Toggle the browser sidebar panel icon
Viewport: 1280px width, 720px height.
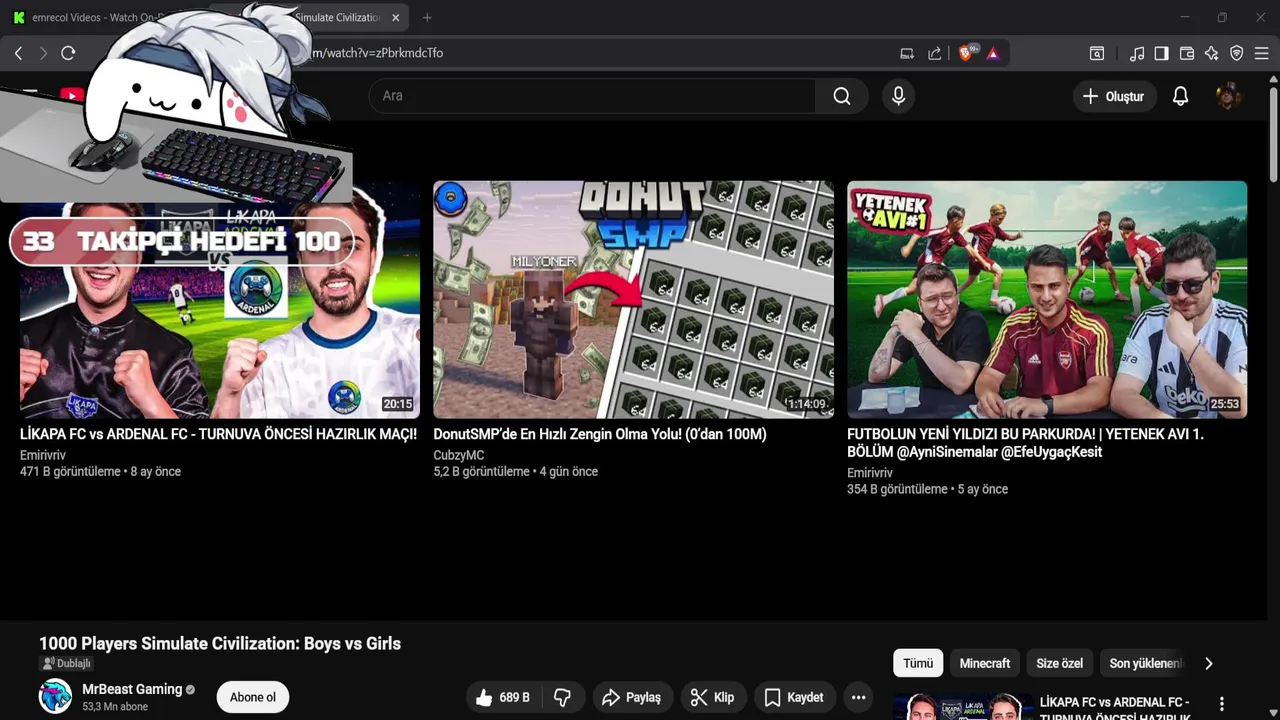pyautogui.click(x=1161, y=53)
